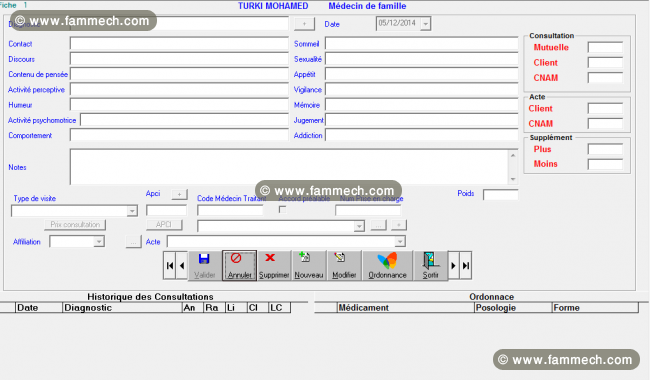650x380 pixels.
Task: Click ellipsis button beside Affiliation
Action: pos(133,242)
